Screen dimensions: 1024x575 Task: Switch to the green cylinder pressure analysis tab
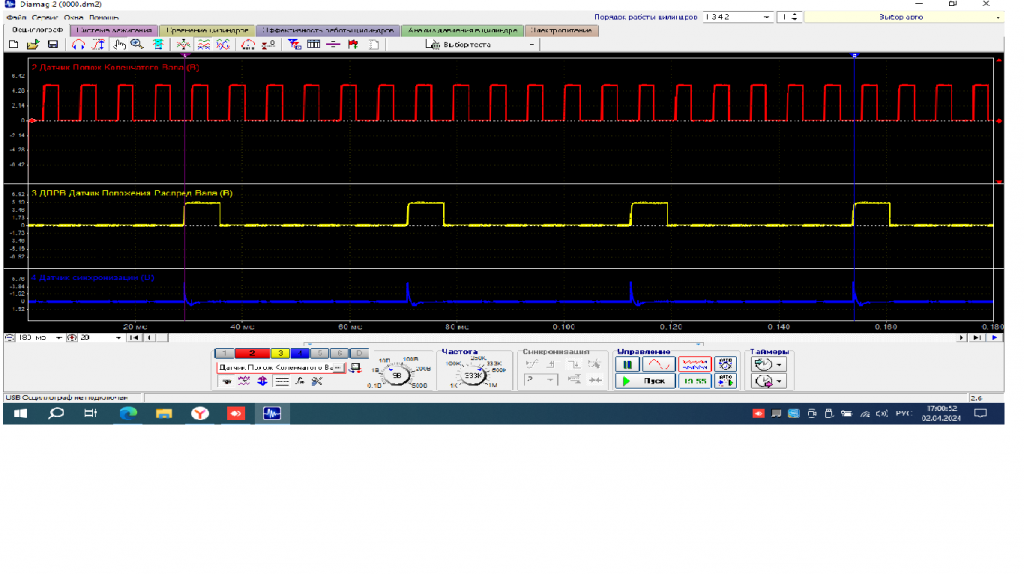[462, 30]
